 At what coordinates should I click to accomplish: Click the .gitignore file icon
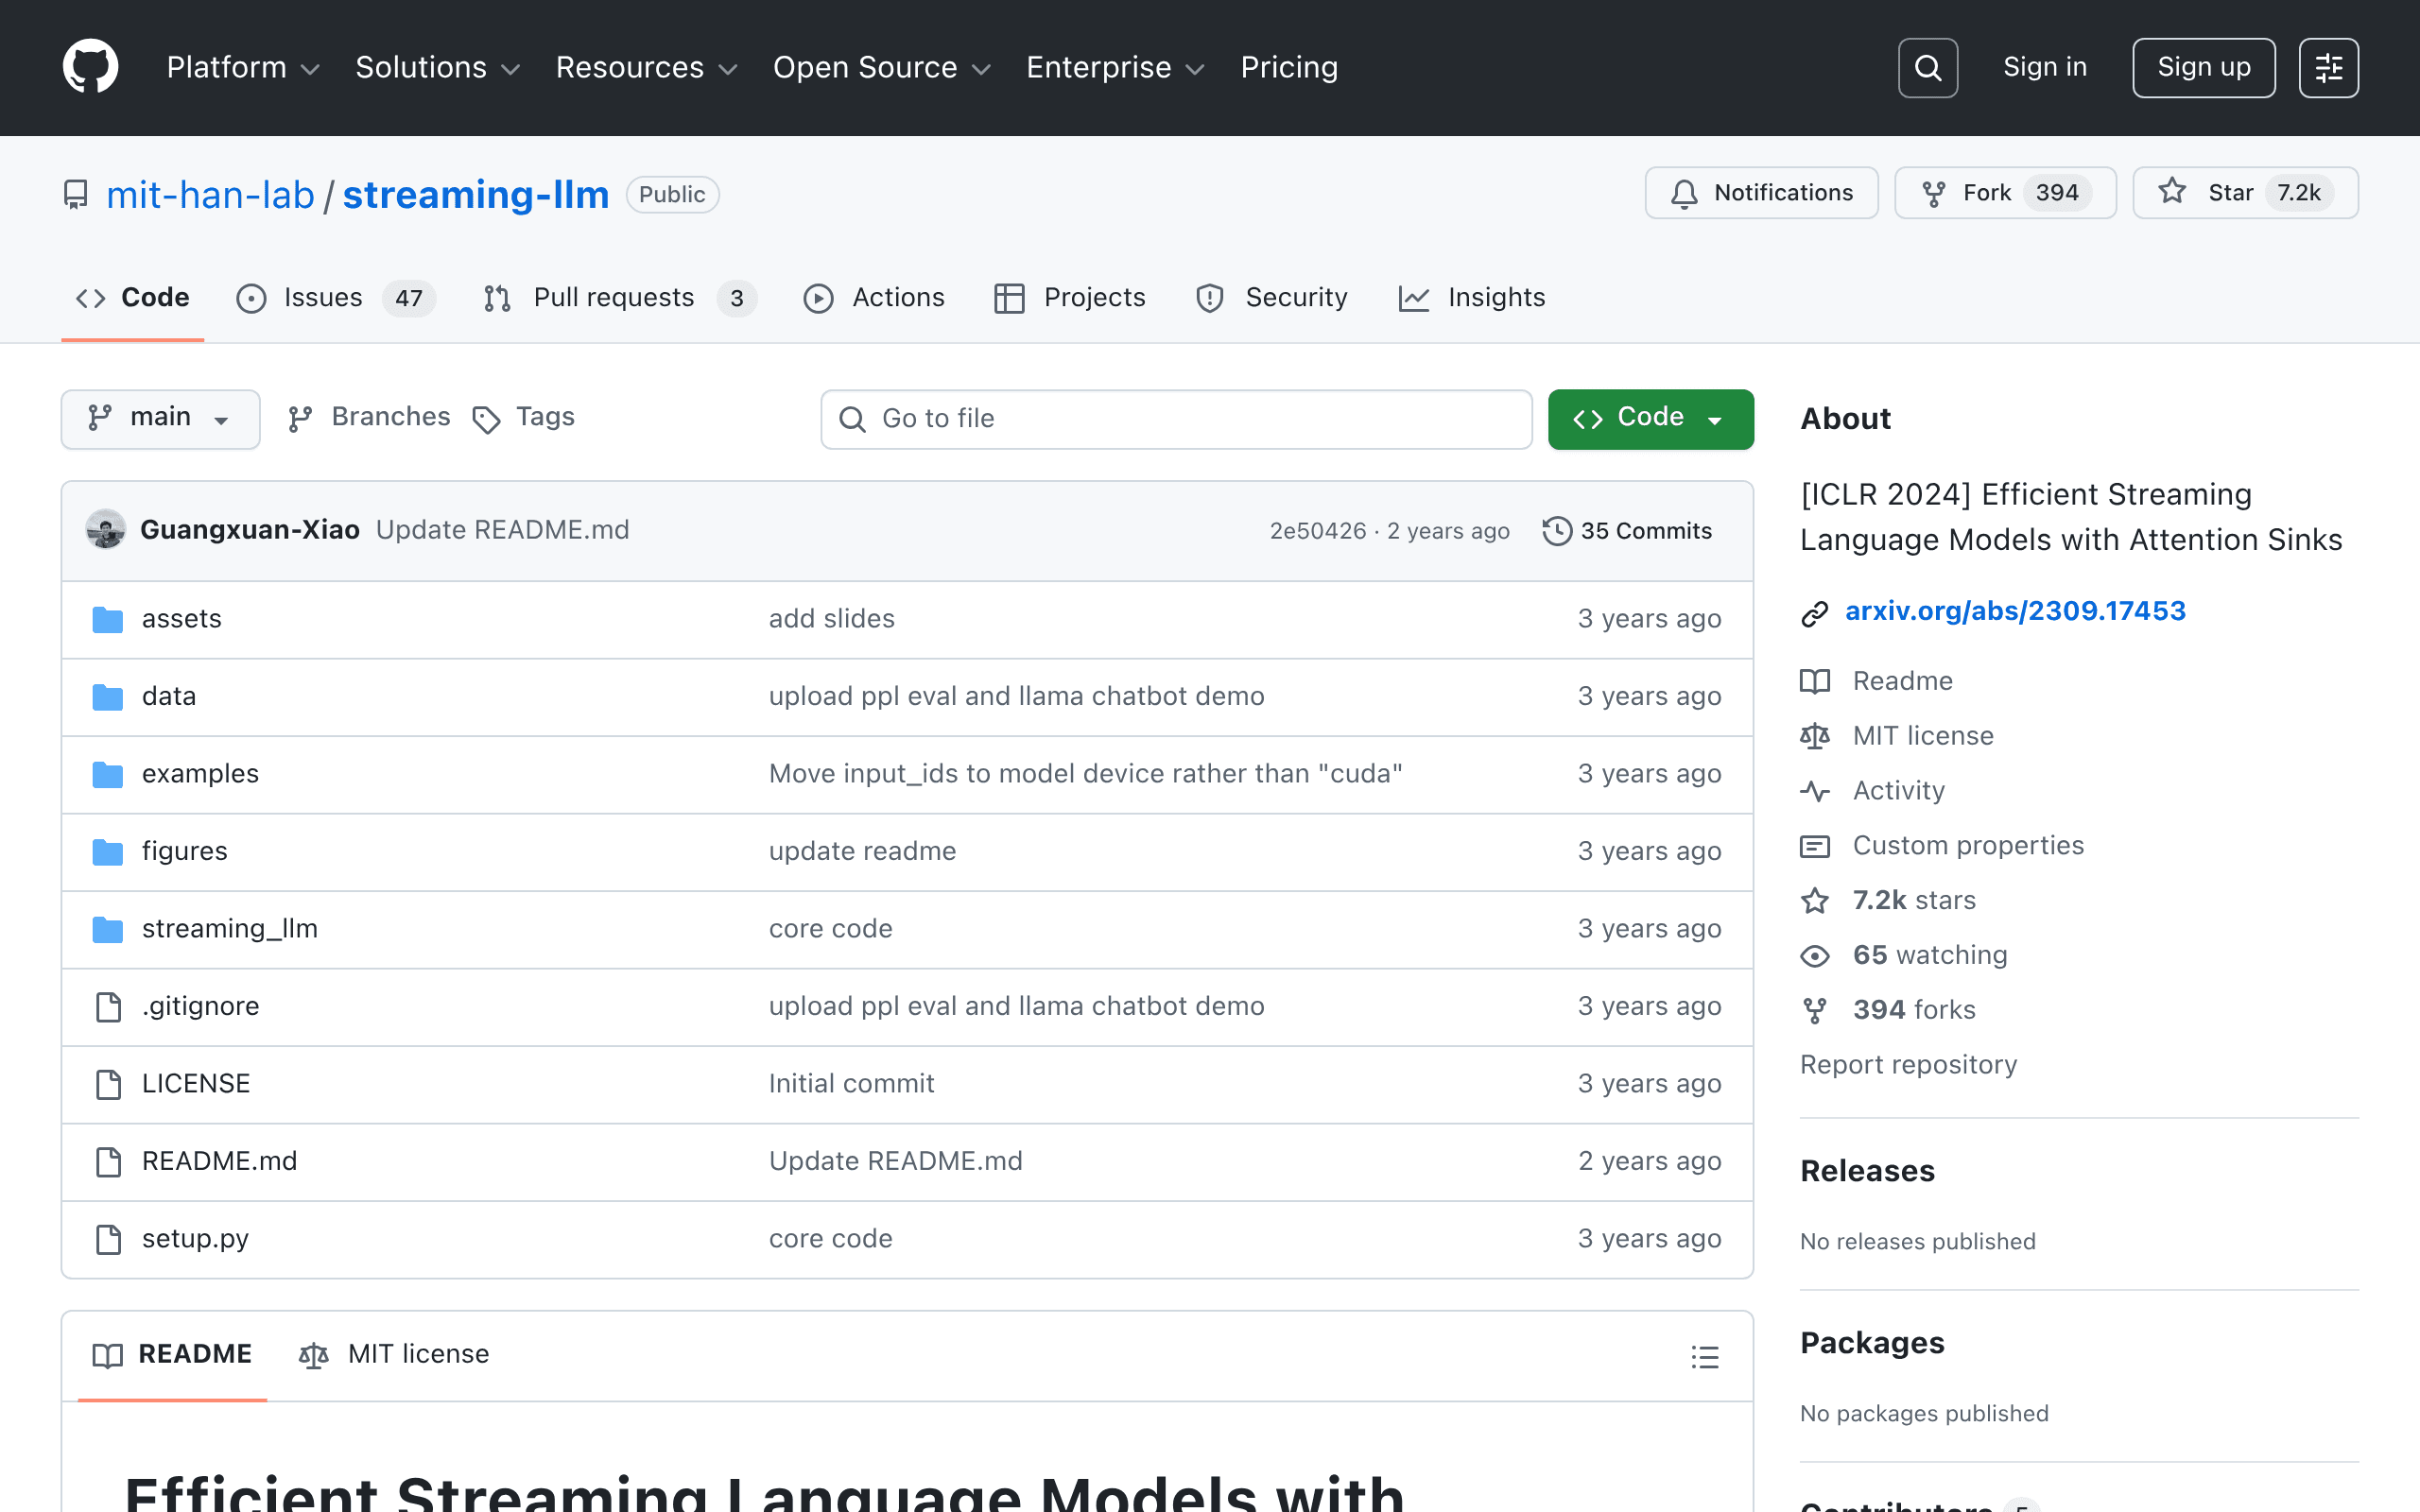point(108,1007)
